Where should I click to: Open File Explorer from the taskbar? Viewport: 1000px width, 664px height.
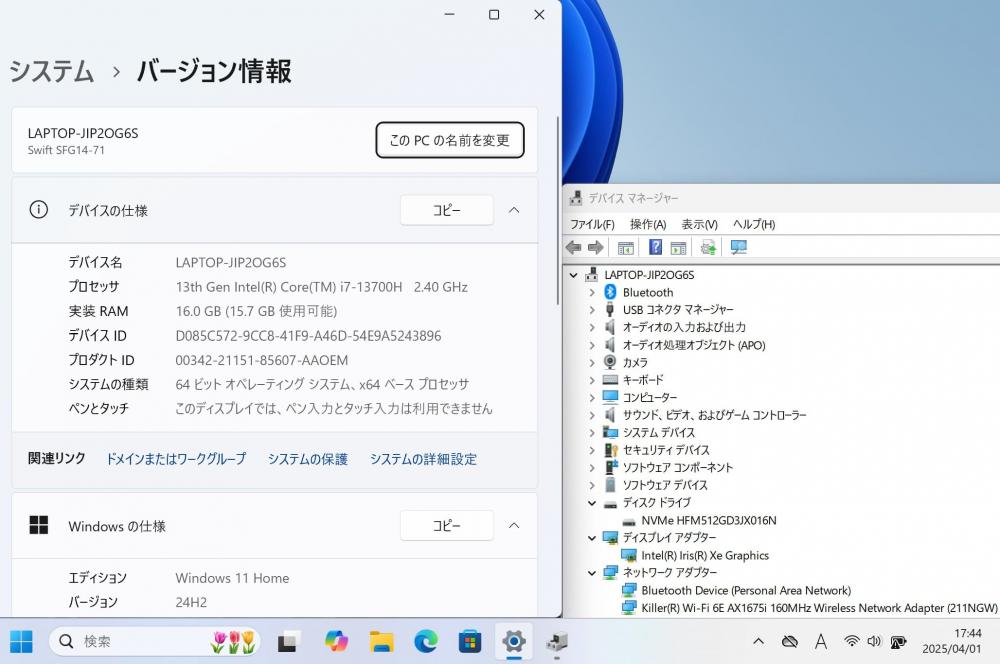(x=381, y=641)
